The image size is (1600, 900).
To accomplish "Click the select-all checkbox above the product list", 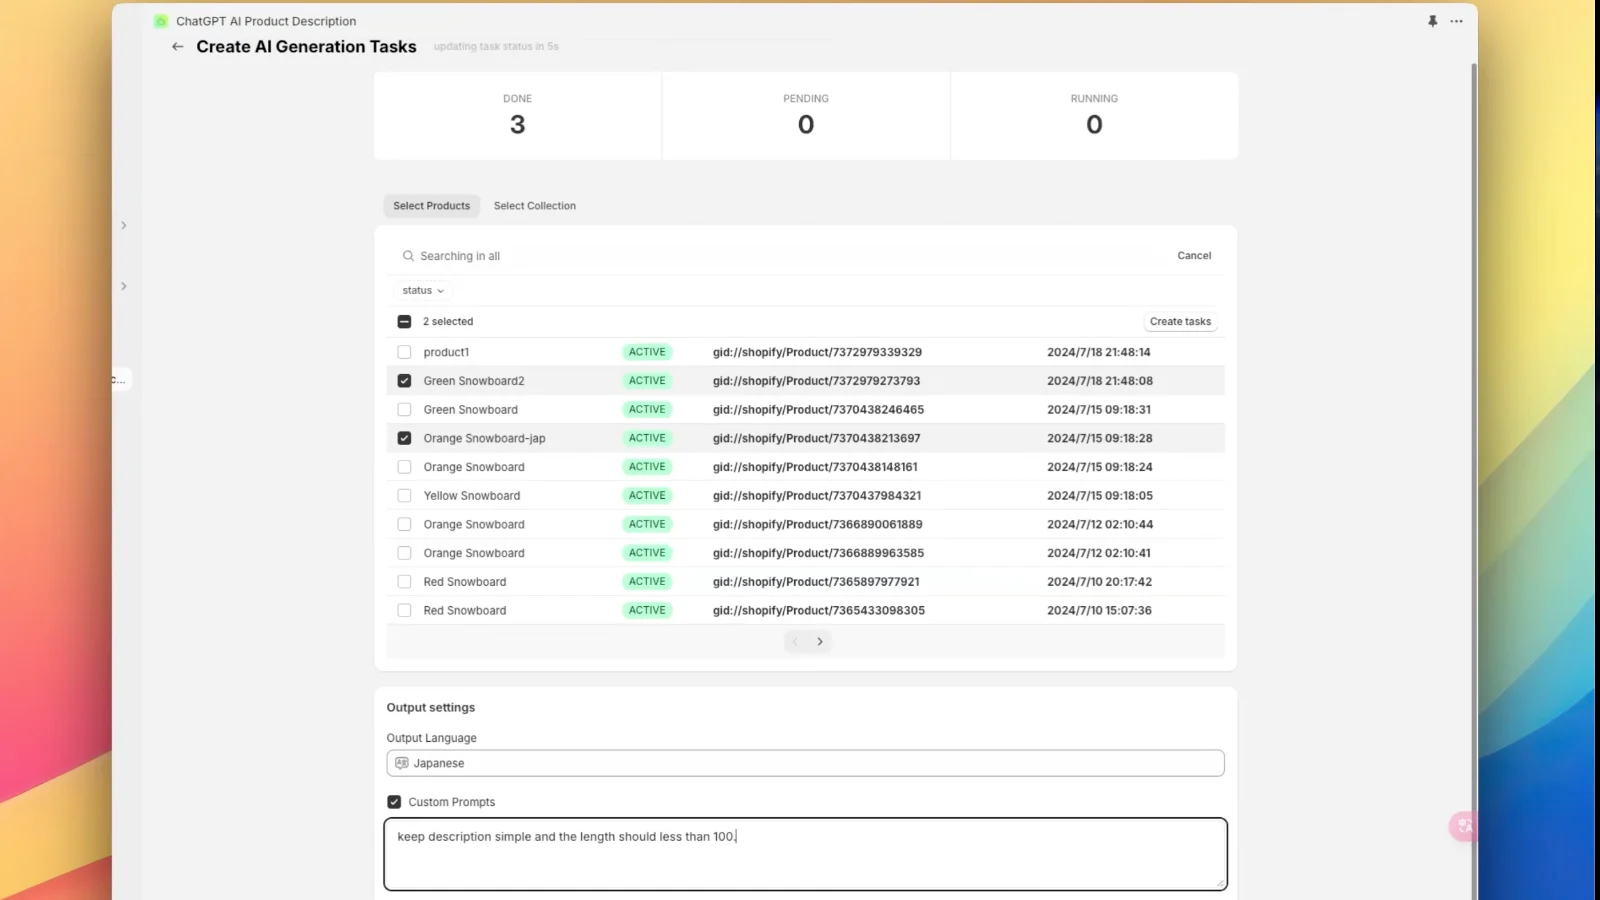I will click(x=404, y=321).
